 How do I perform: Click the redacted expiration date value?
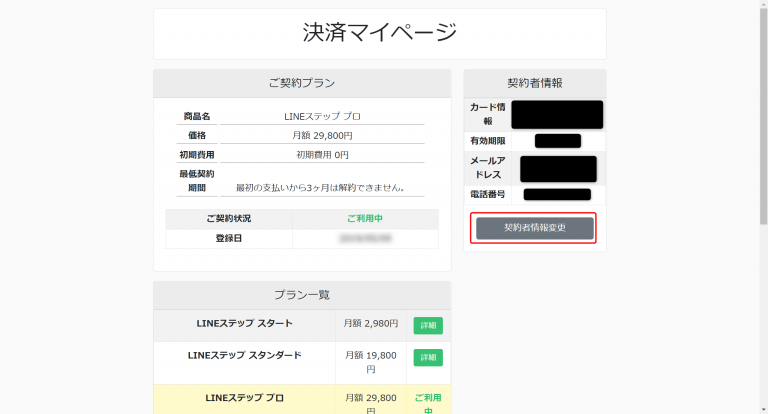[558, 141]
